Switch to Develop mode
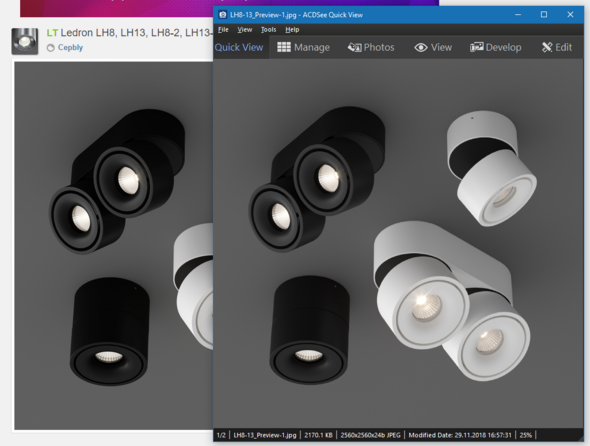590x446 pixels. coord(496,47)
